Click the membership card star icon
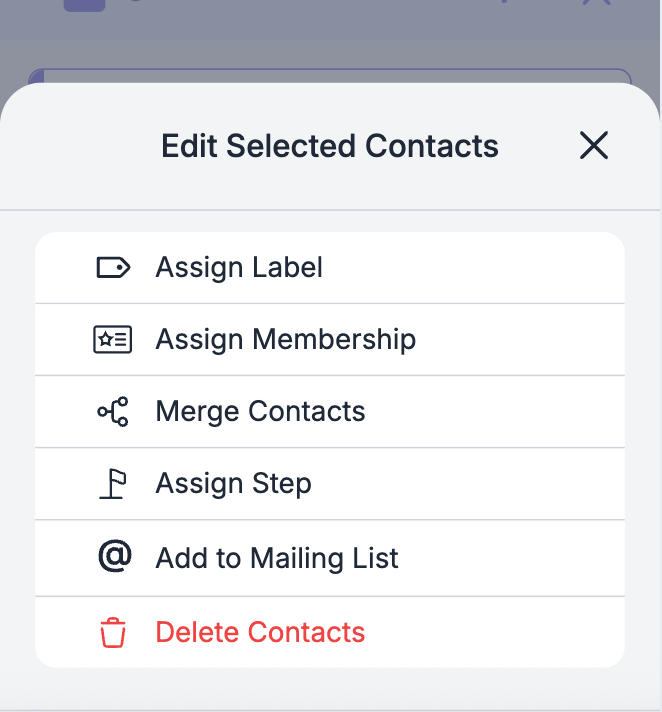This screenshot has height=712, width=662. pos(112,340)
